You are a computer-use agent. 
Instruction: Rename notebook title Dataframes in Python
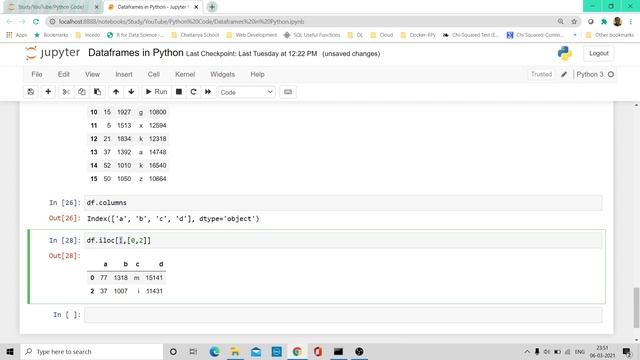tap(136, 53)
